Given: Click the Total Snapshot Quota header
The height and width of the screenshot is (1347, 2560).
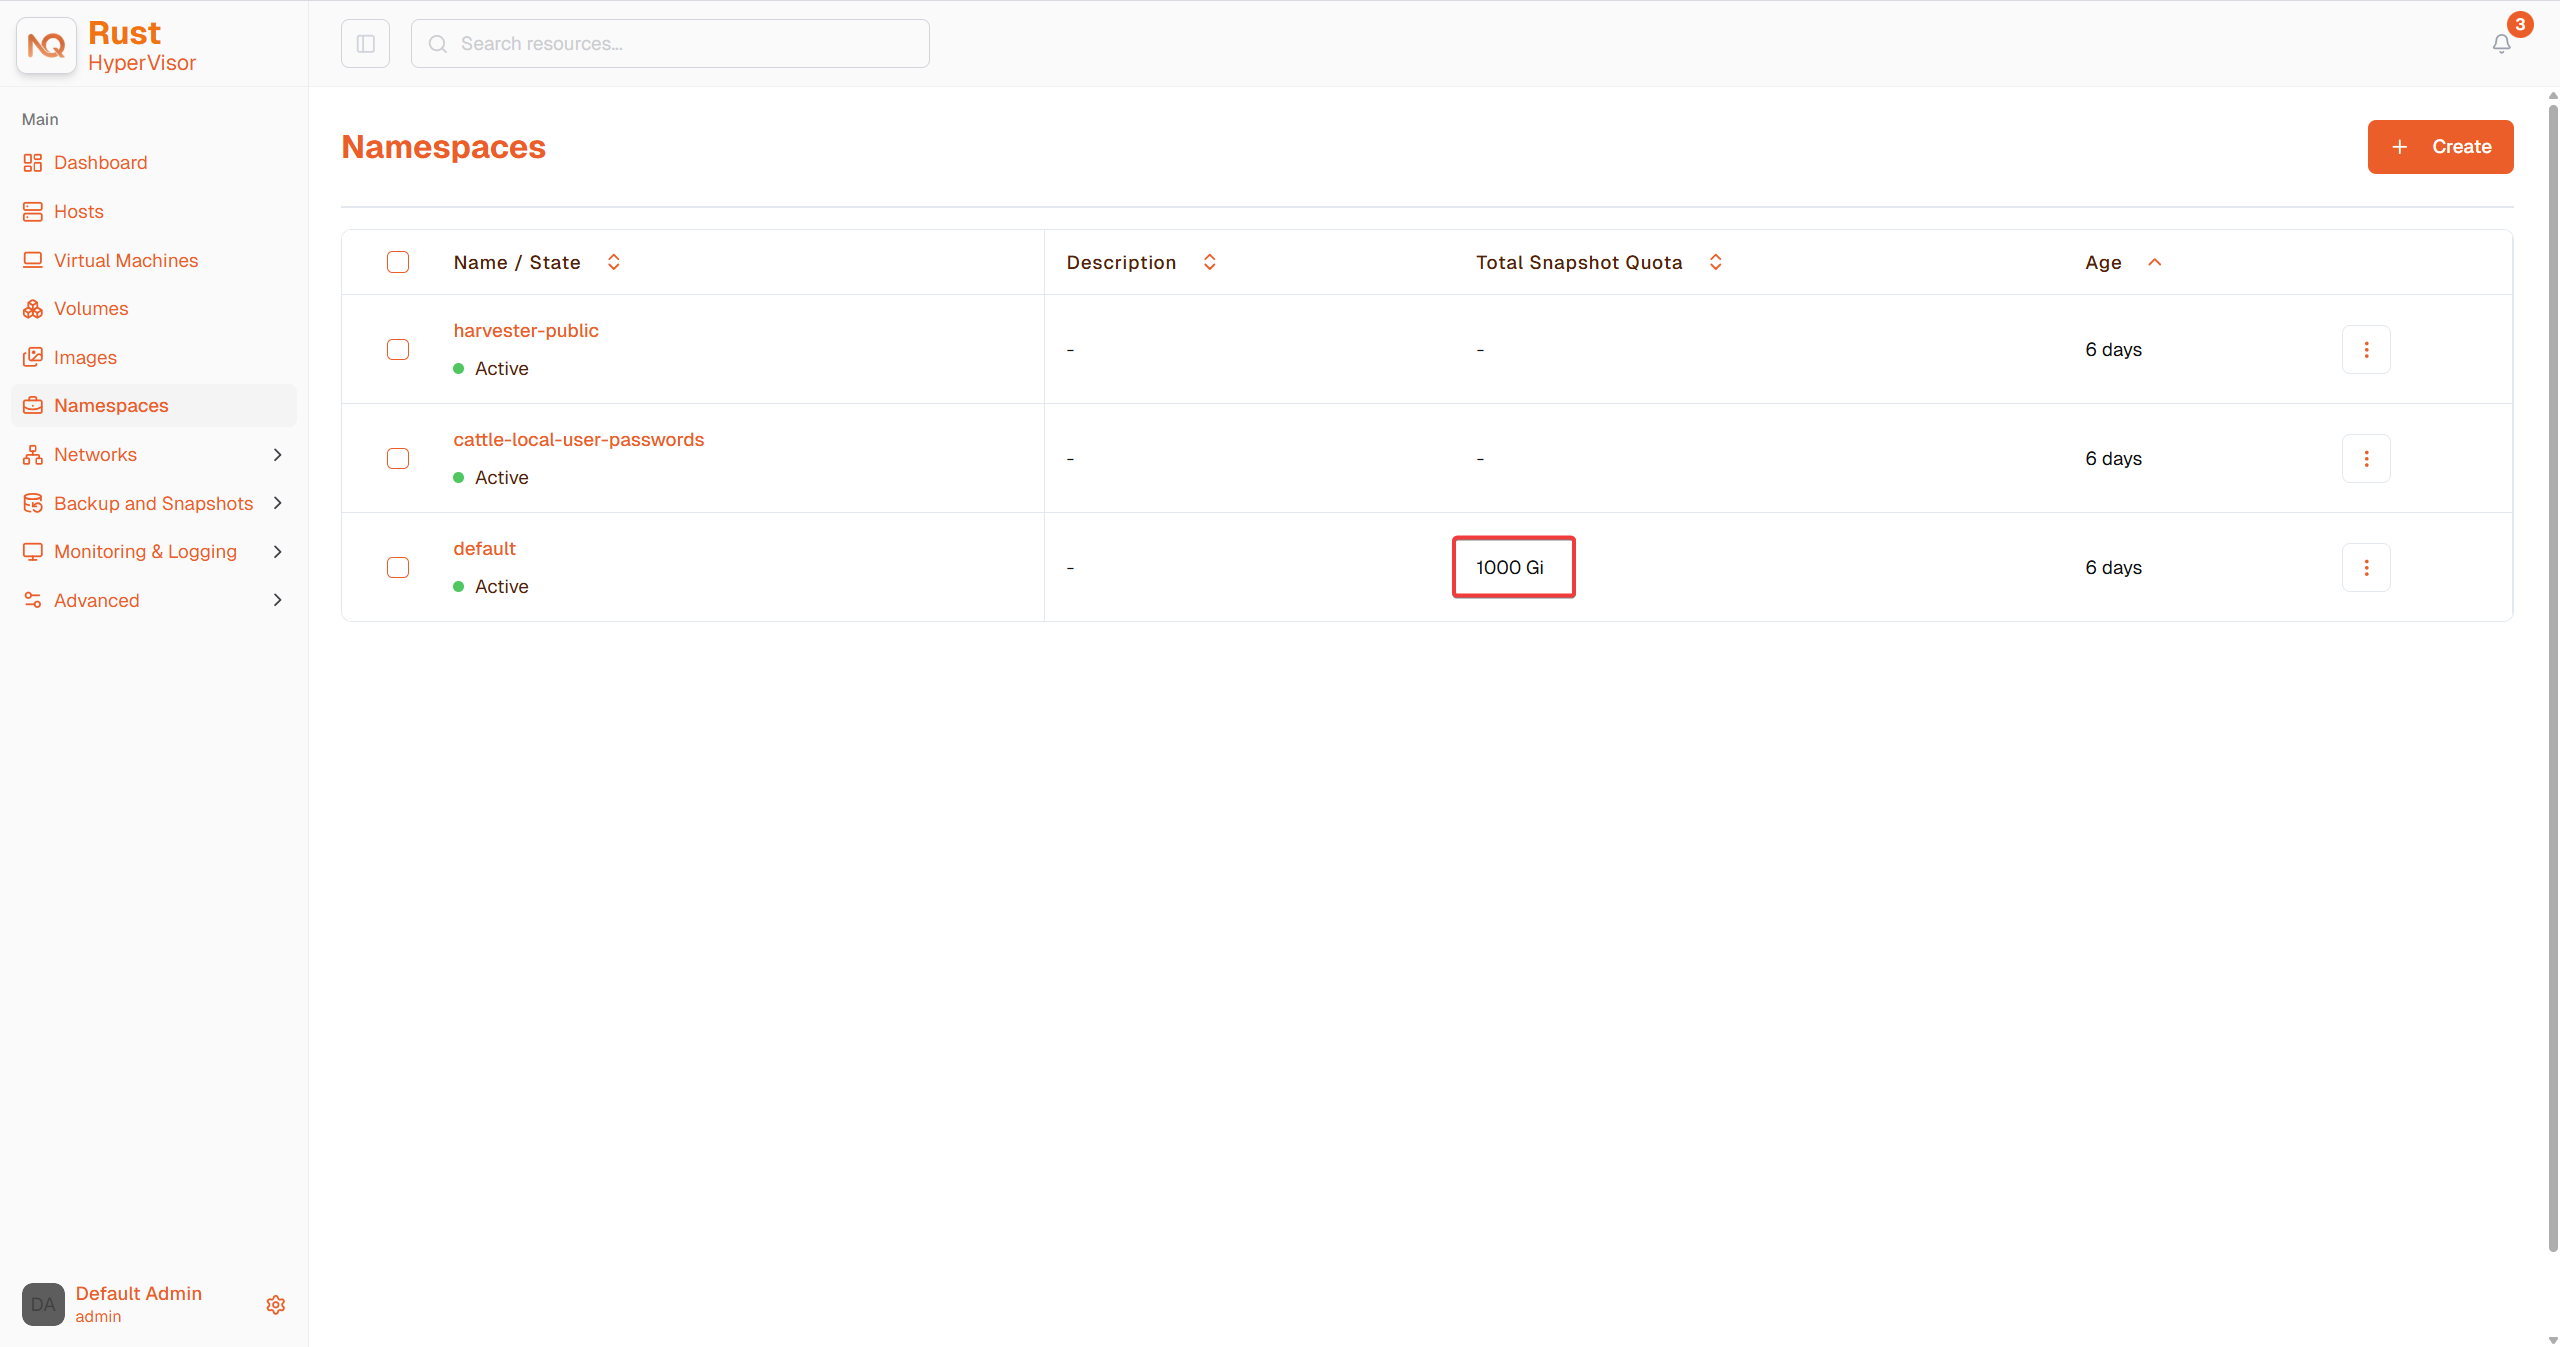Looking at the screenshot, I should click(1579, 262).
